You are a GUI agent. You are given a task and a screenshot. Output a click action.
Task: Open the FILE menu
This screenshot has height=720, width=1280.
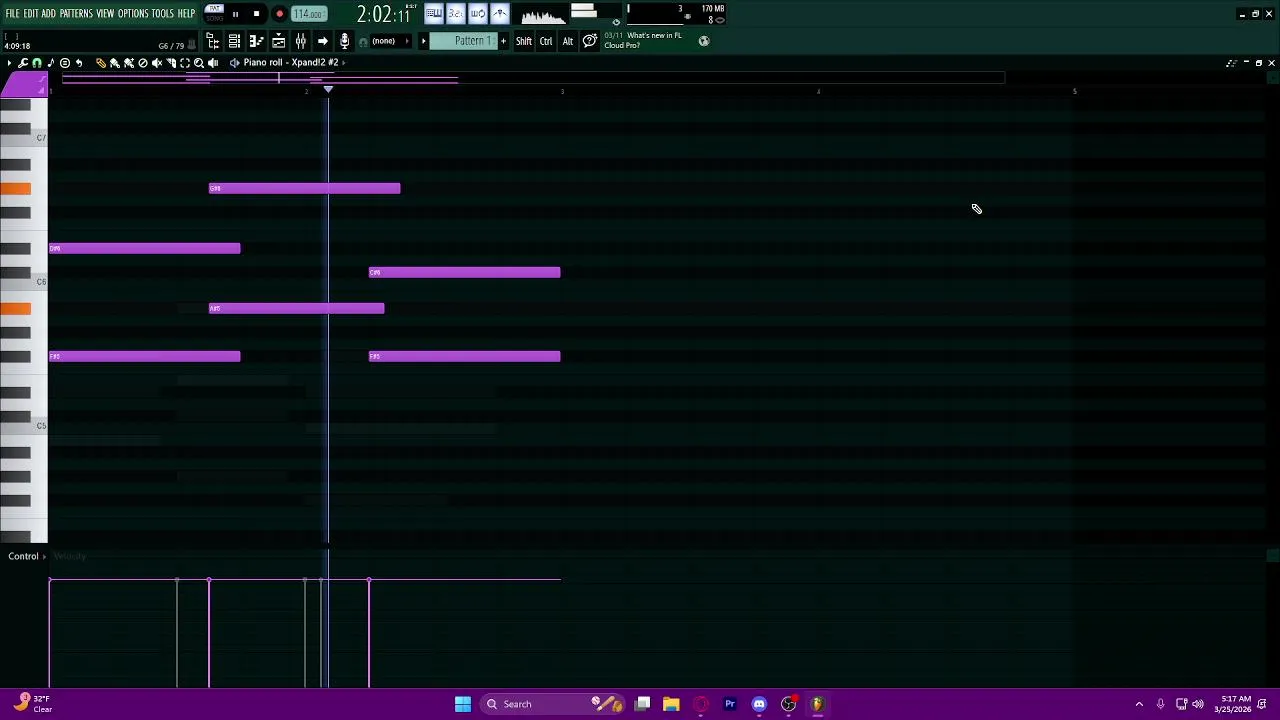click(x=12, y=14)
